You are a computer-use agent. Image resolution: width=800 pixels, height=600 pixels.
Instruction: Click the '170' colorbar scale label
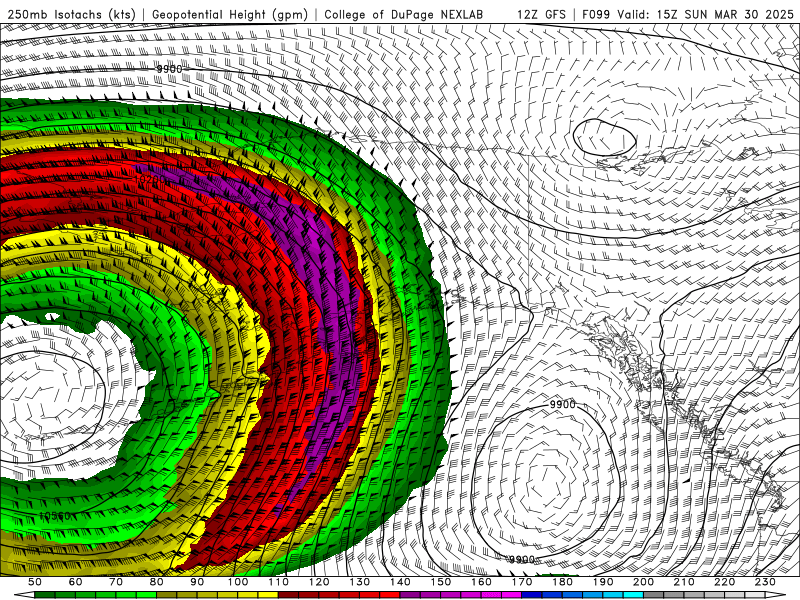coord(522,582)
